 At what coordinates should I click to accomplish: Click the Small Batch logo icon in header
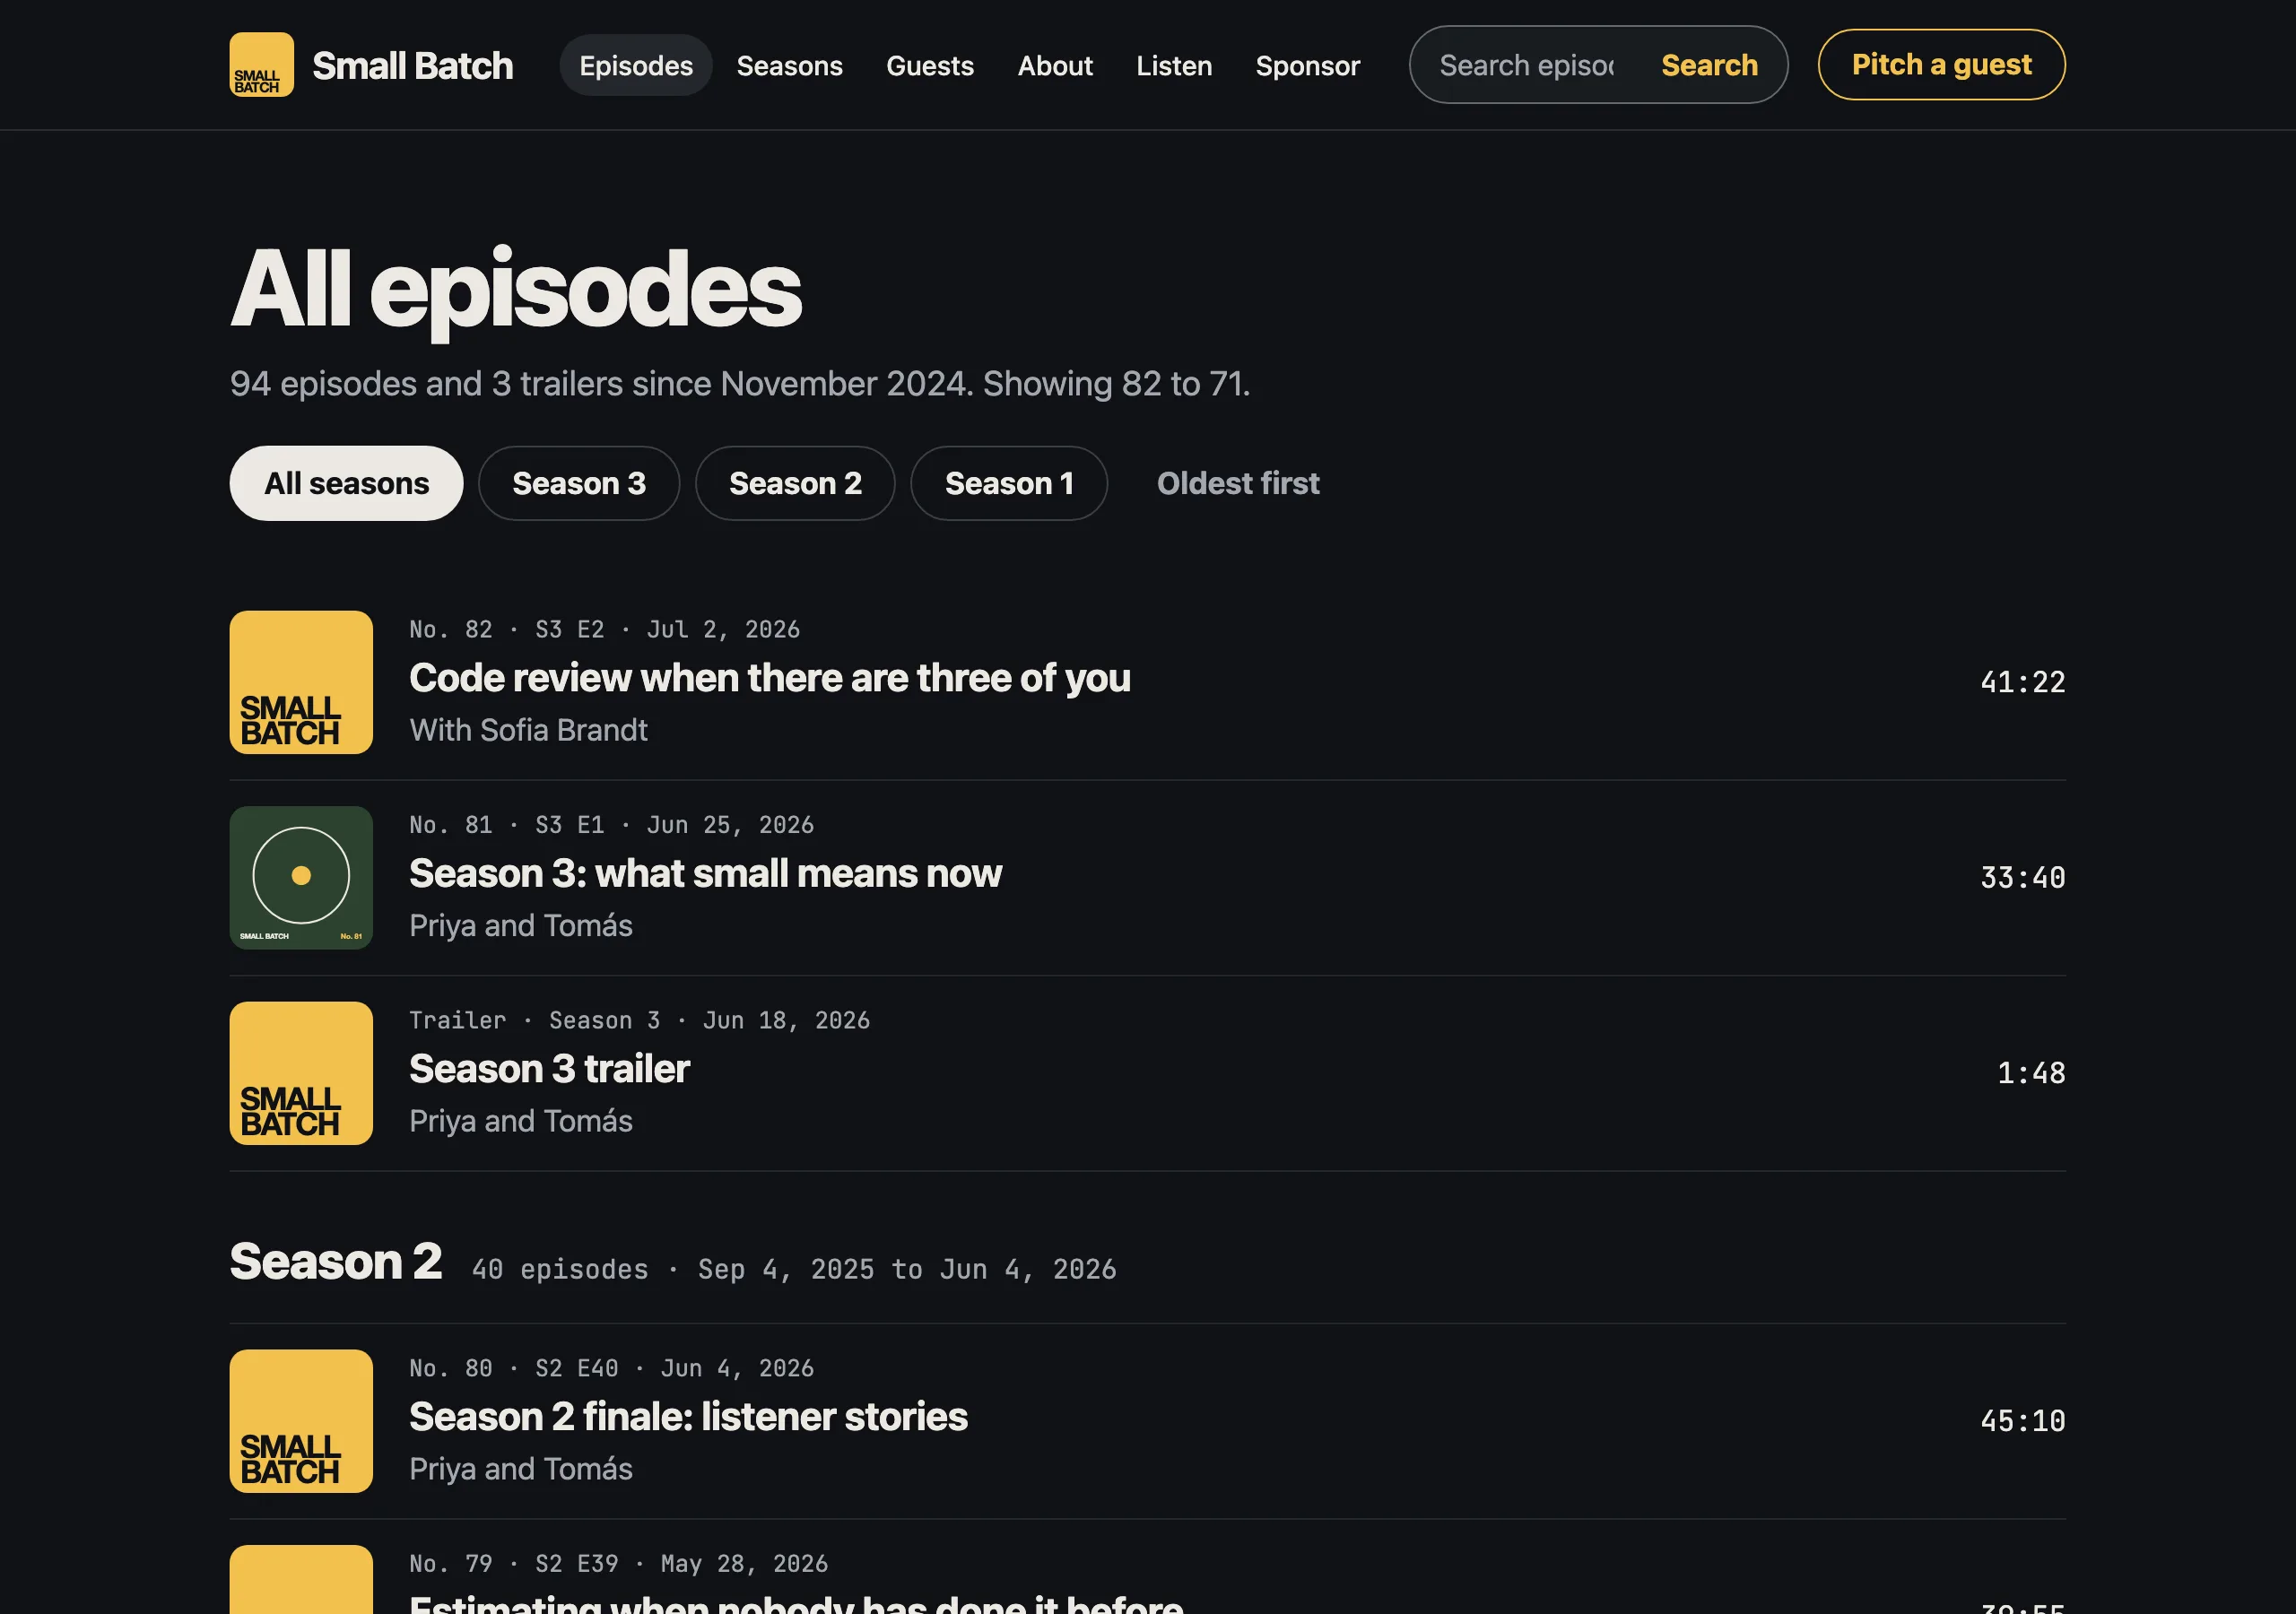click(x=261, y=65)
